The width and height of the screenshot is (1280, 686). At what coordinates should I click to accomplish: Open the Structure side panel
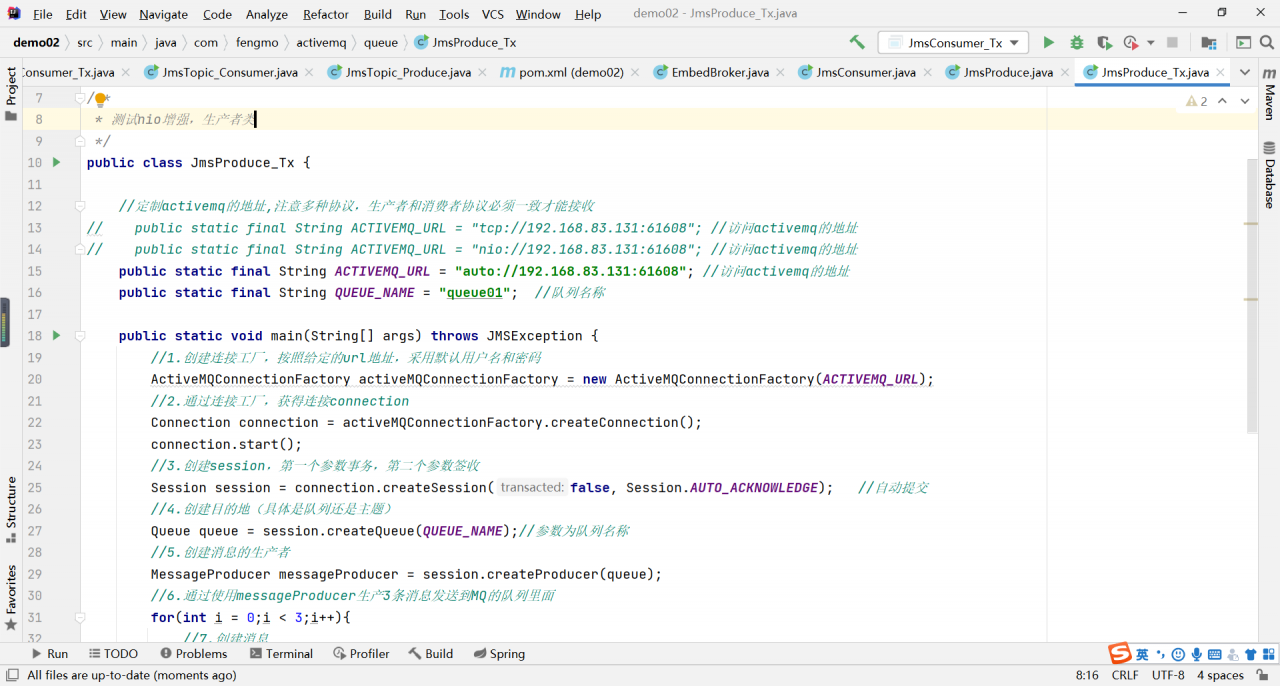click(11, 510)
